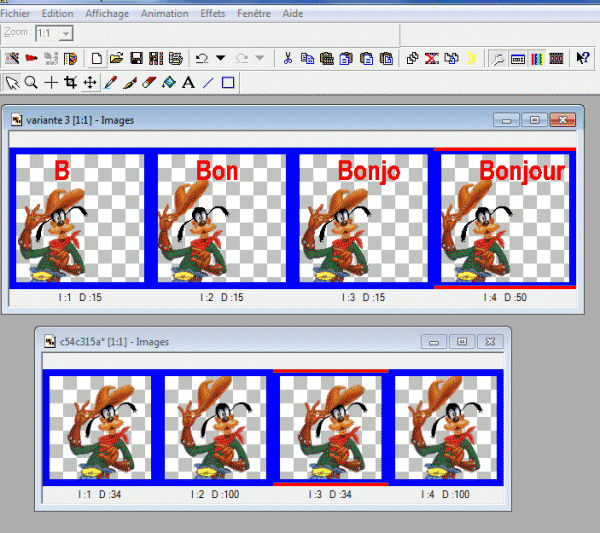
Task: Open an animation file with the folder icon
Action: (116, 59)
